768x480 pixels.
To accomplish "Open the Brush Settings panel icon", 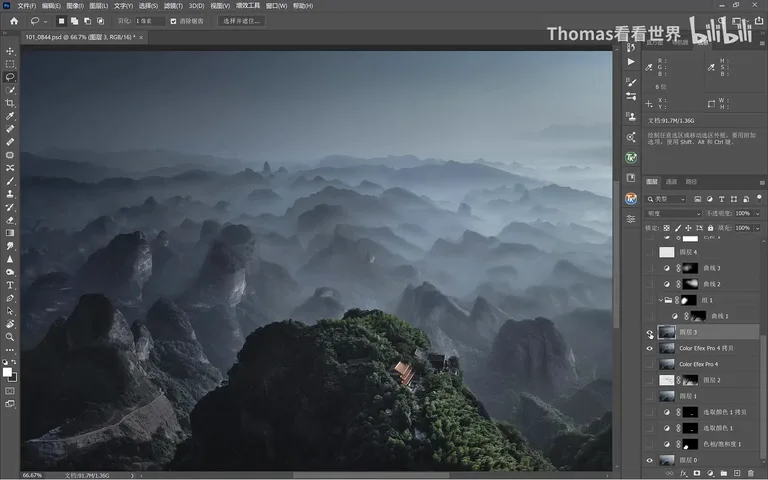I will (x=631, y=82).
